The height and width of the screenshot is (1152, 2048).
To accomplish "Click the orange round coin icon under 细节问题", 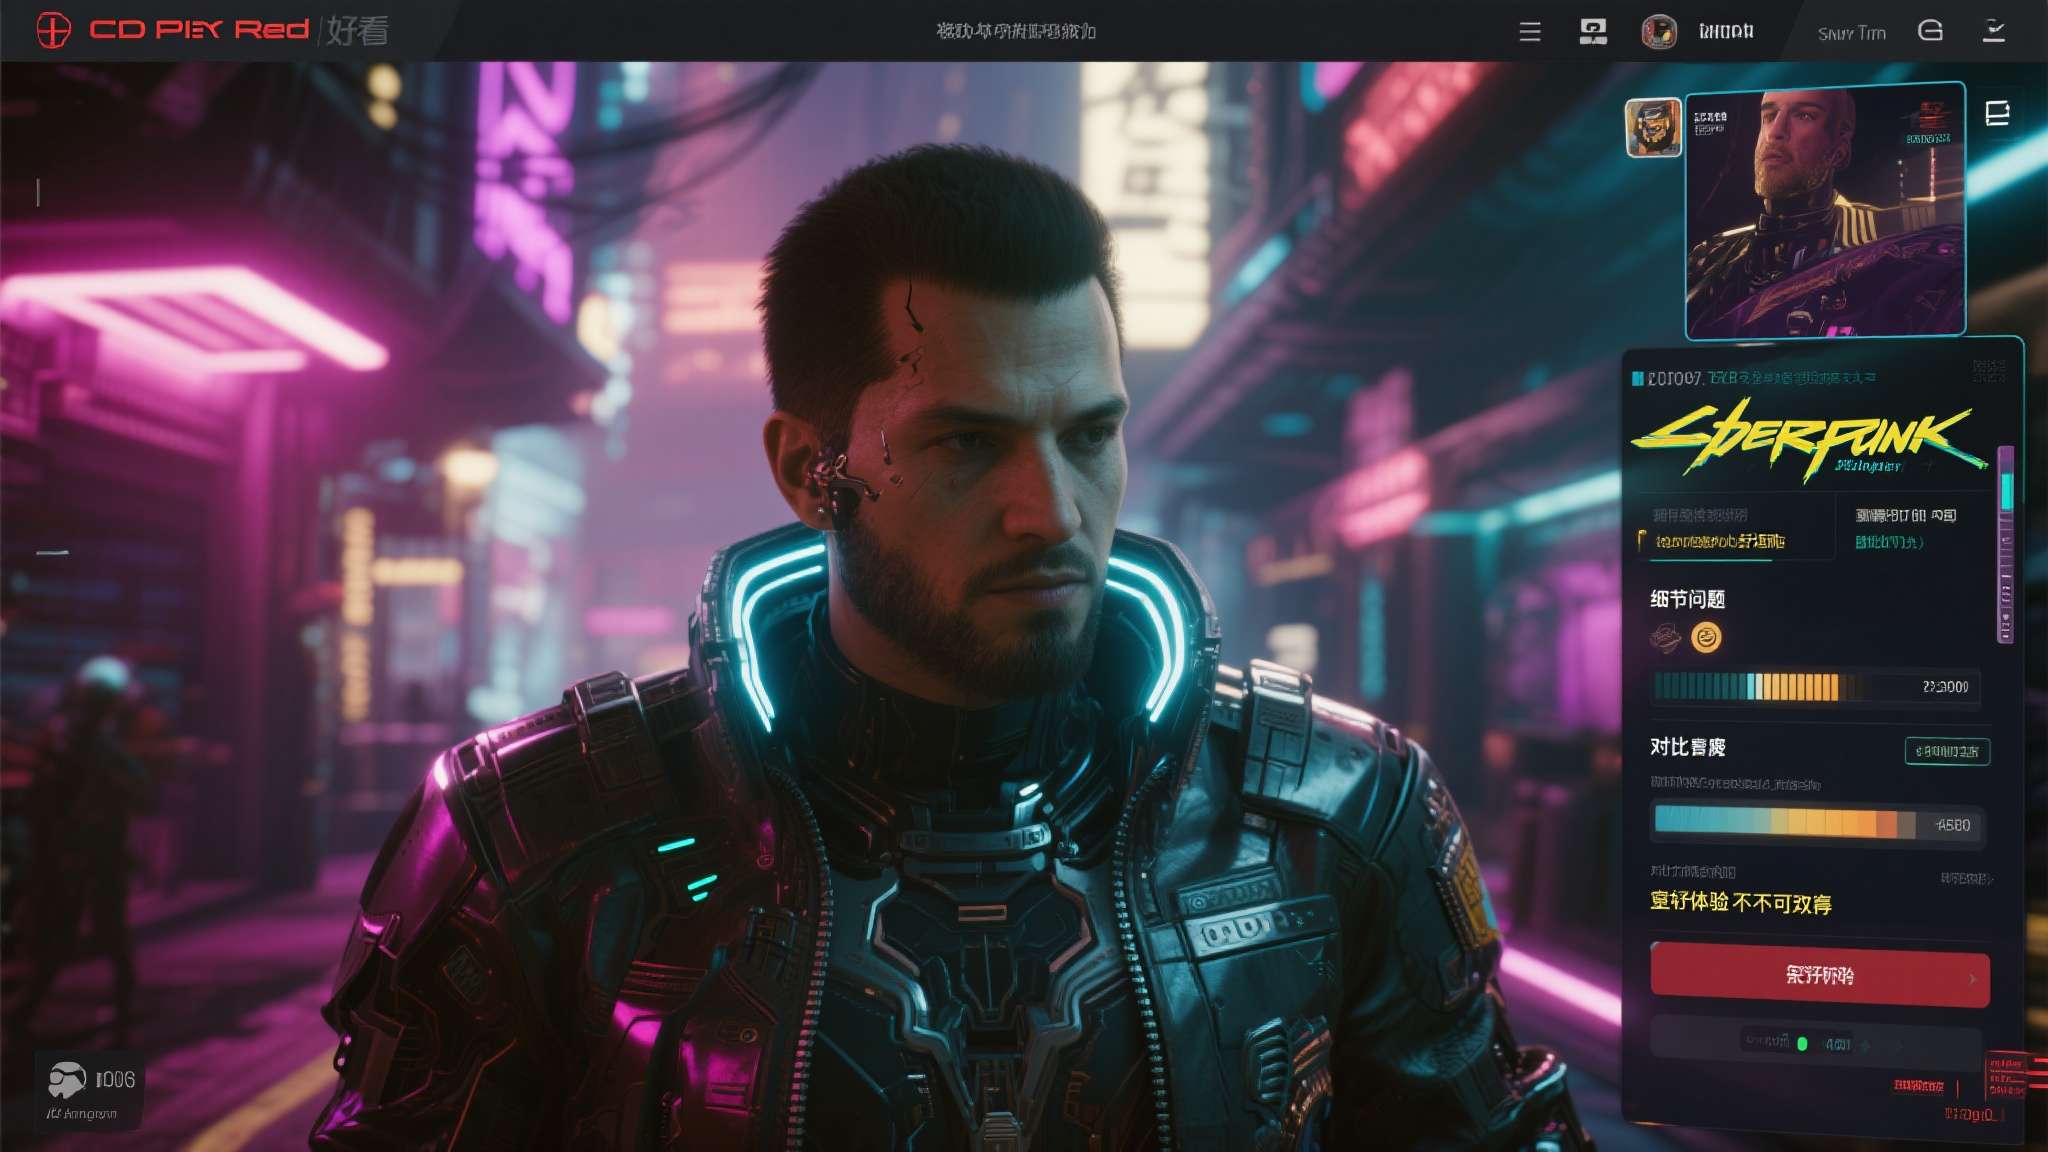I will pos(1706,637).
